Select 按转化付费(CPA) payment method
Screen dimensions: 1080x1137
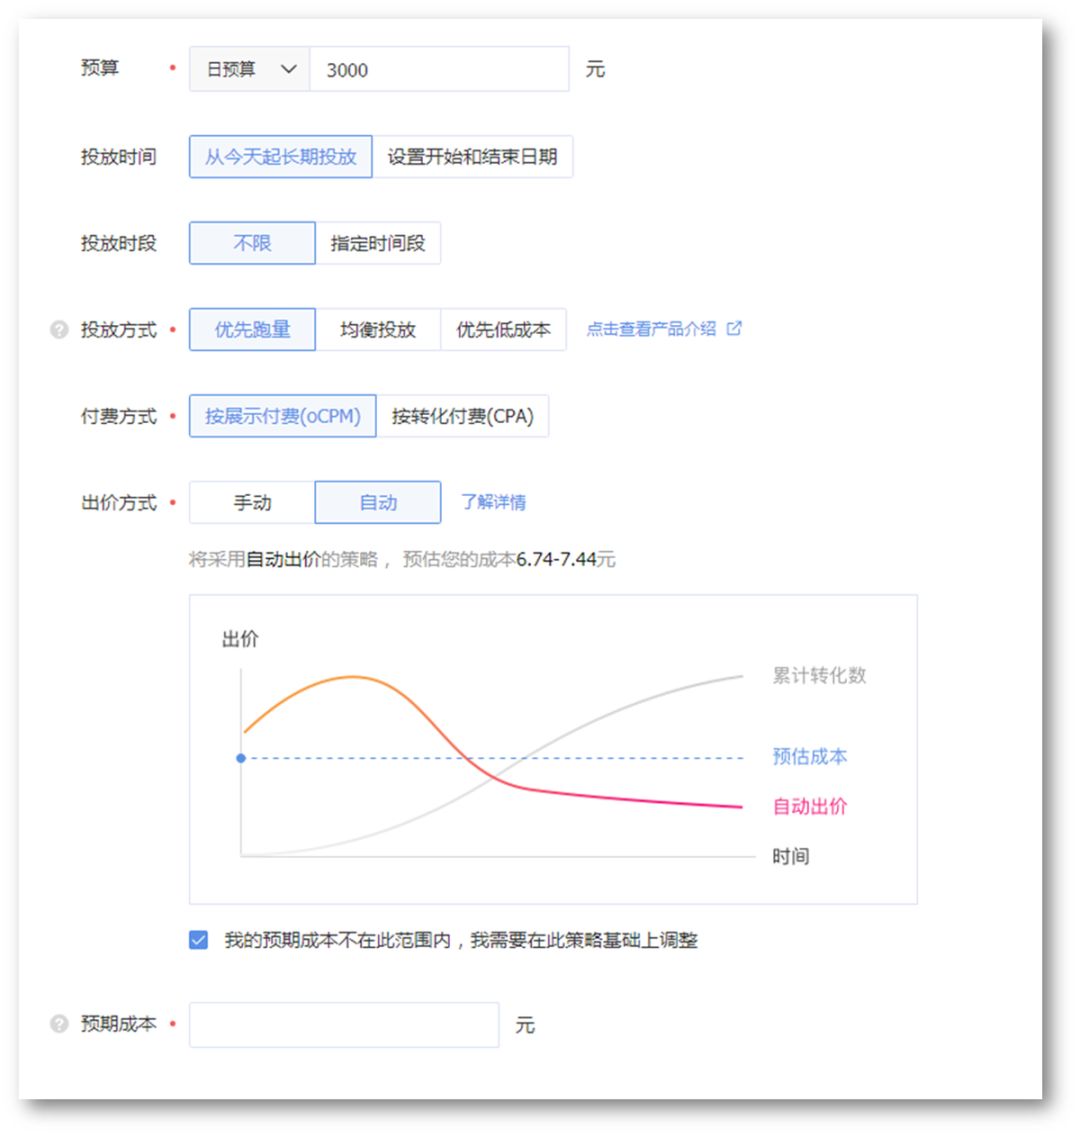pos(463,416)
